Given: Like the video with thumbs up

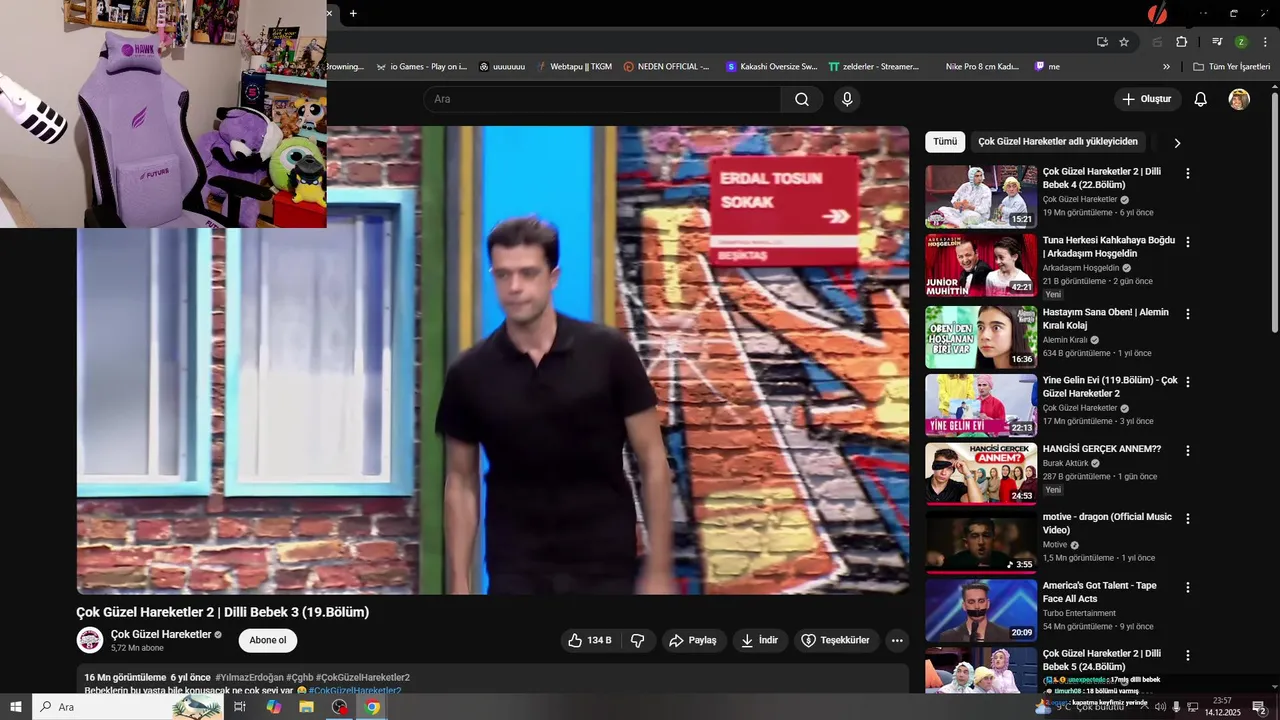Looking at the screenshot, I should tap(590, 640).
